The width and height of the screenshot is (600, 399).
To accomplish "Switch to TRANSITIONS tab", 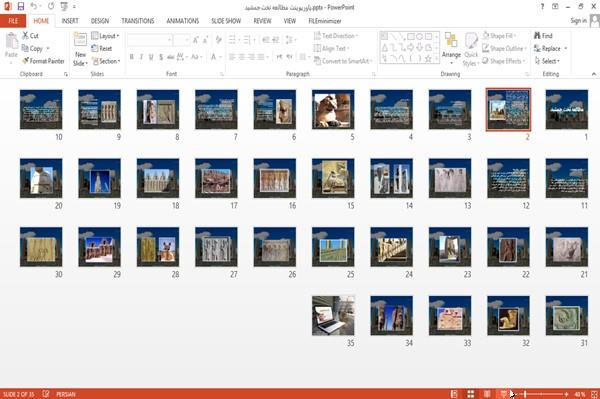I will [x=138, y=21].
